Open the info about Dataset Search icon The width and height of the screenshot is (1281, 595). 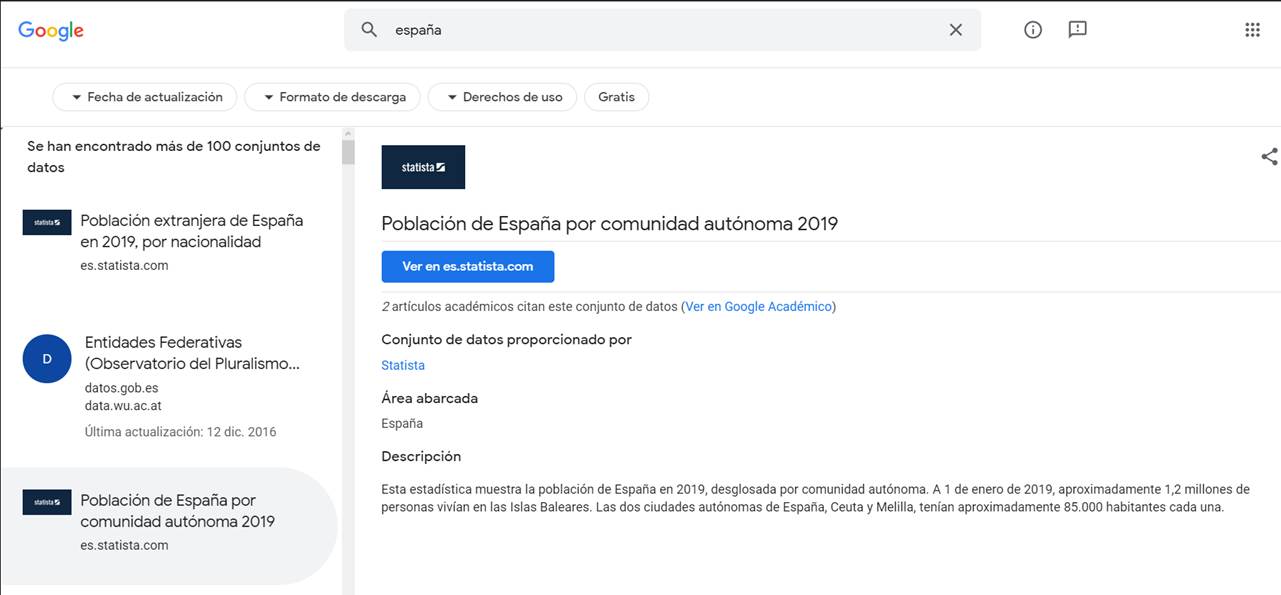(1033, 30)
